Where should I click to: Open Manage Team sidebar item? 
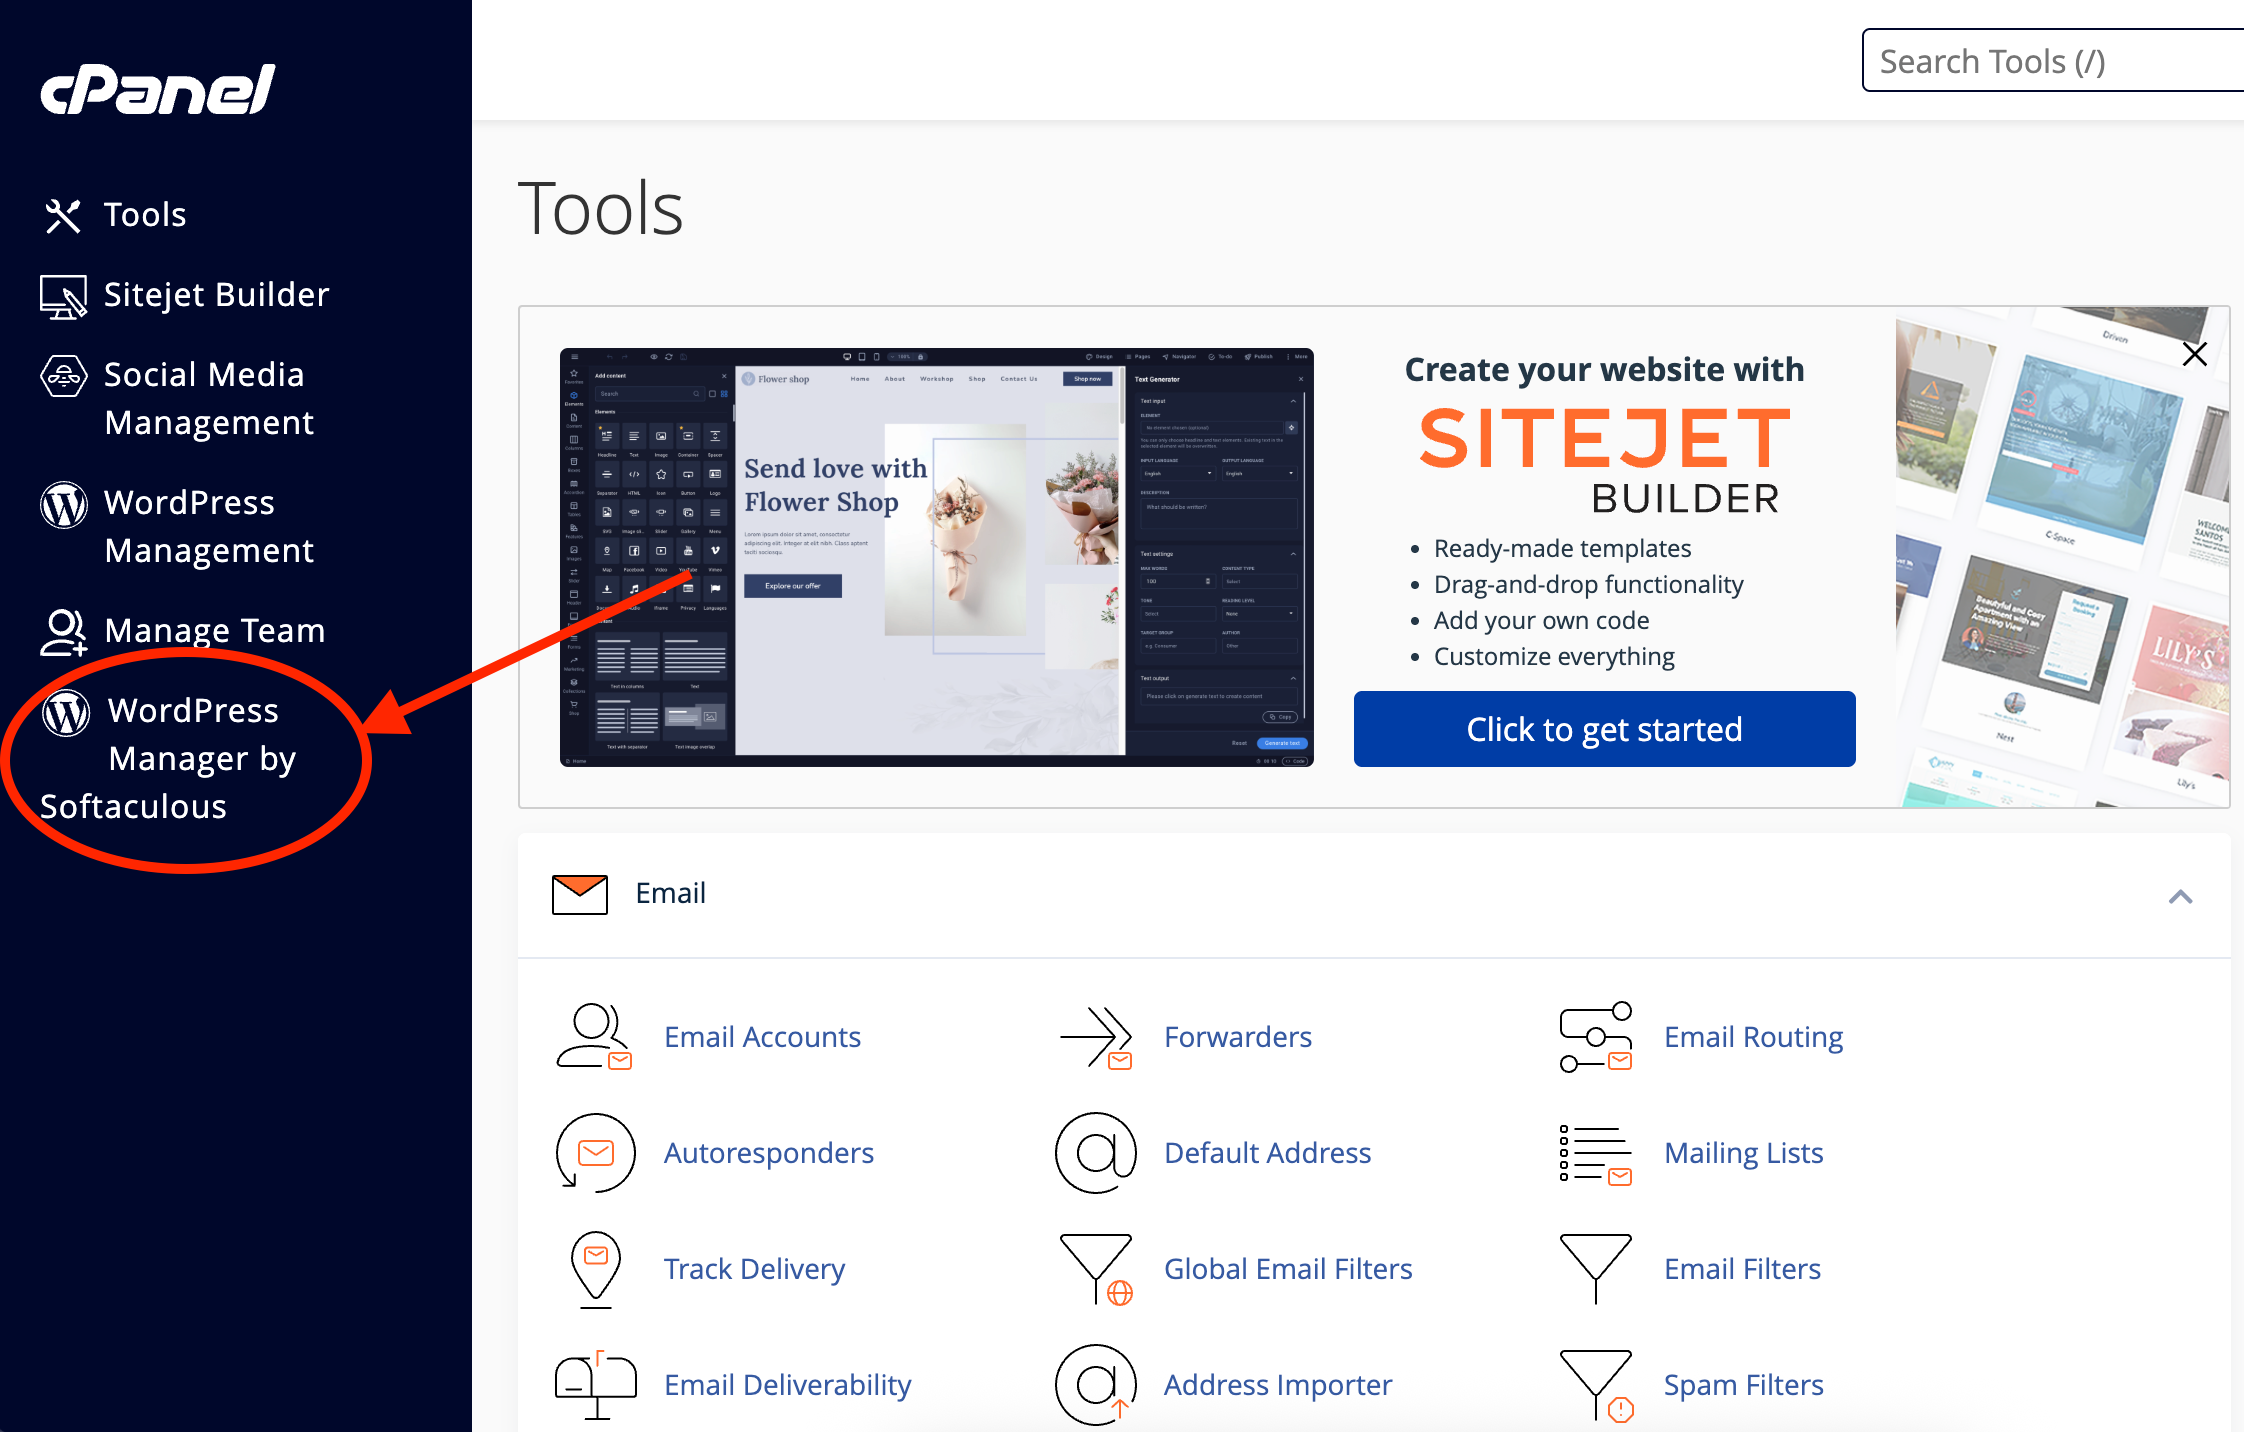click(x=215, y=631)
